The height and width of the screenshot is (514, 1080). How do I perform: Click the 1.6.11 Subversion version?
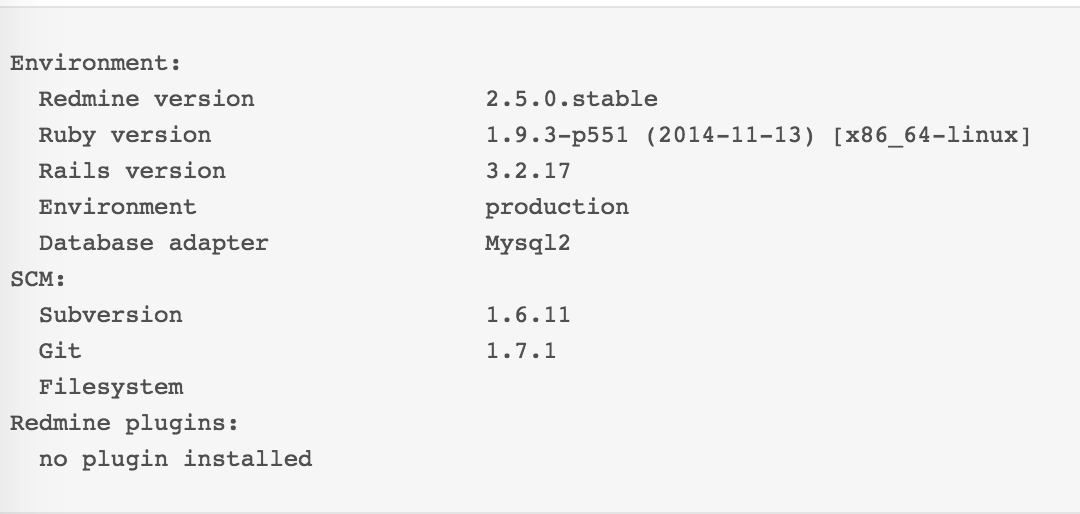coord(528,315)
